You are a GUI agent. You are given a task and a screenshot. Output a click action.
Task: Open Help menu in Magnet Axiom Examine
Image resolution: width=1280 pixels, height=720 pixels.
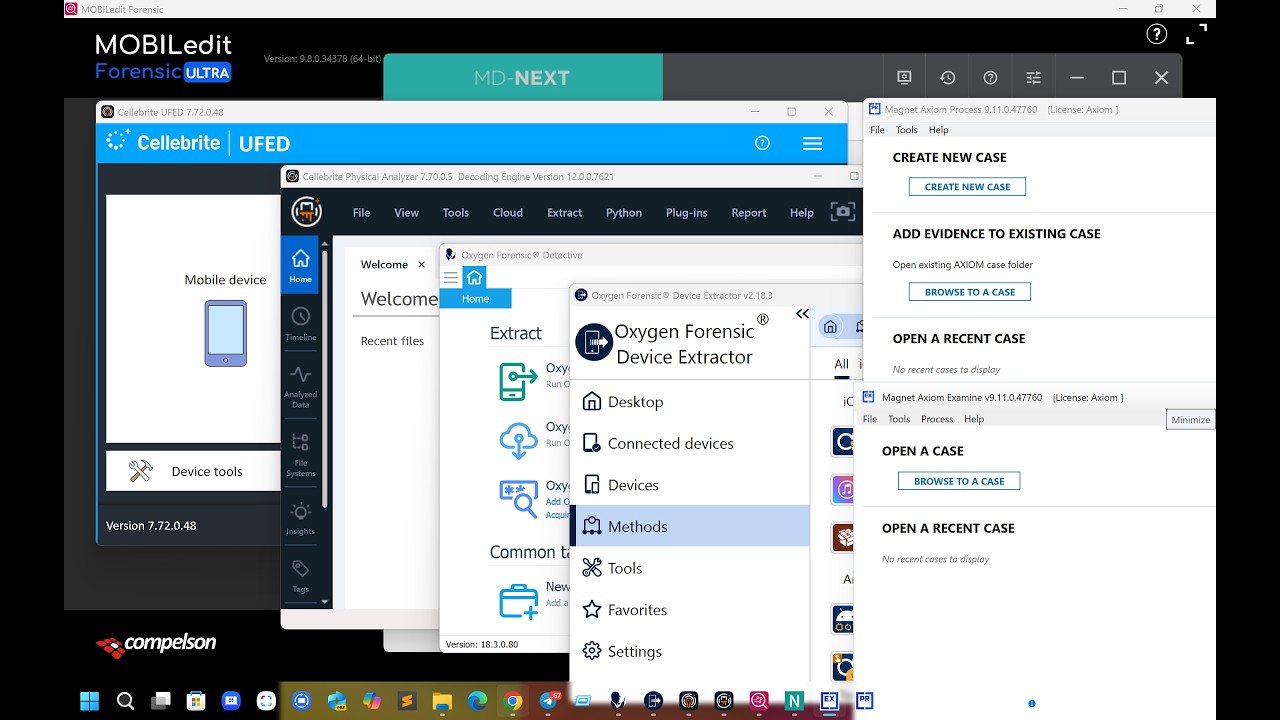974,419
